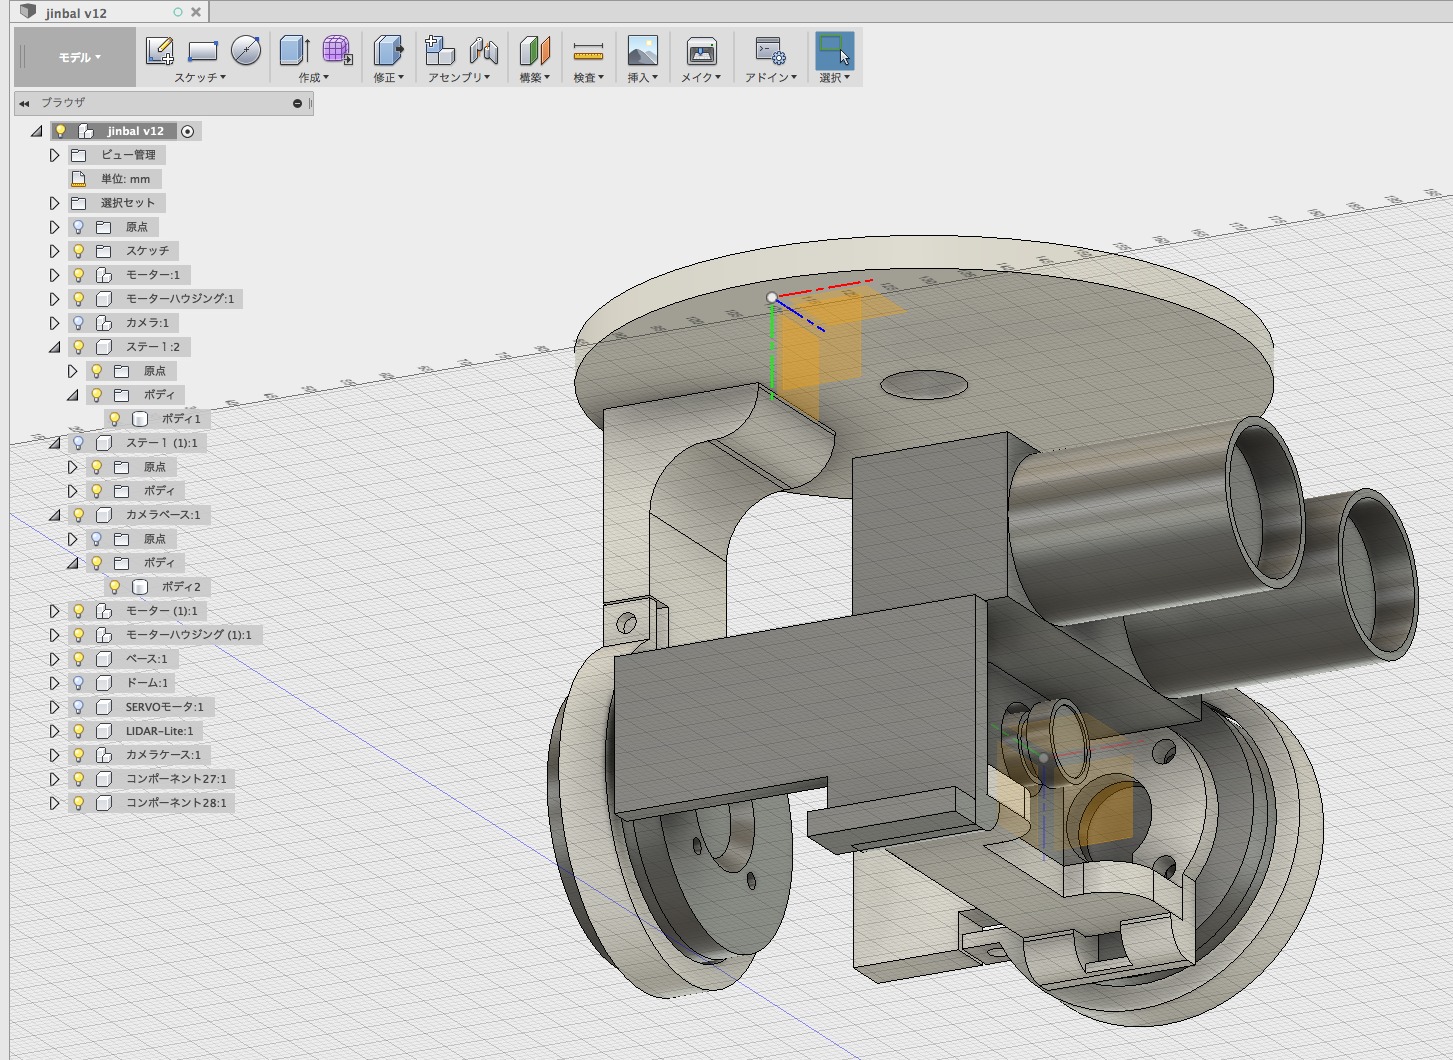Activate jinbal v12 root radio button
1453x1060 pixels.
[188, 131]
